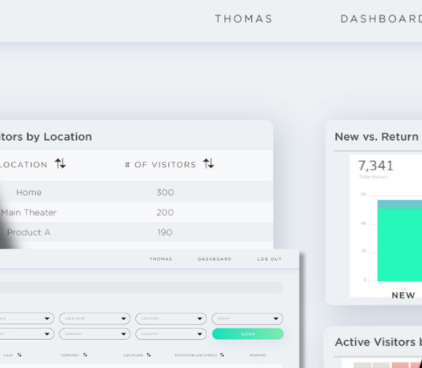Open the Company filter dropdown in front window
Screen dimensions: 422x368
(95, 334)
